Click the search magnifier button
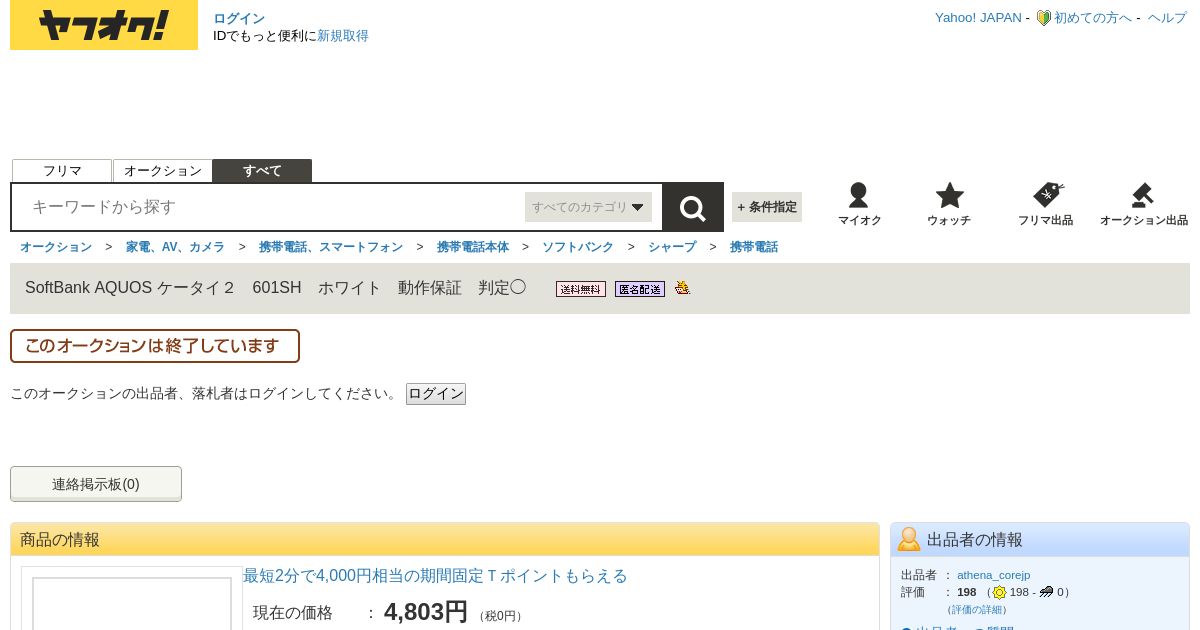The height and width of the screenshot is (630, 1200). pos(693,207)
